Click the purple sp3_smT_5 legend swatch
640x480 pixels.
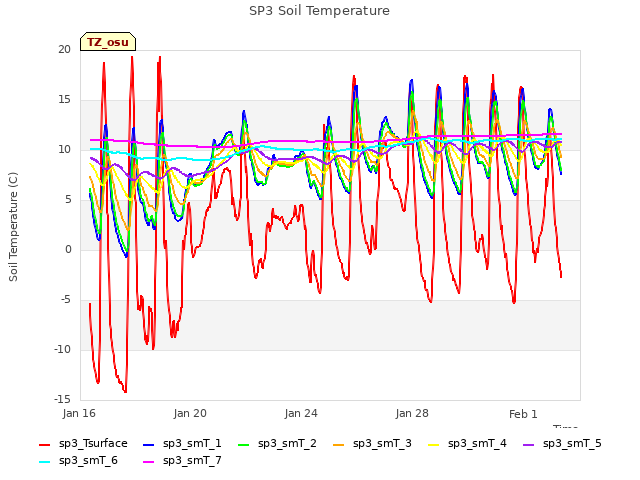click(x=529, y=444)
